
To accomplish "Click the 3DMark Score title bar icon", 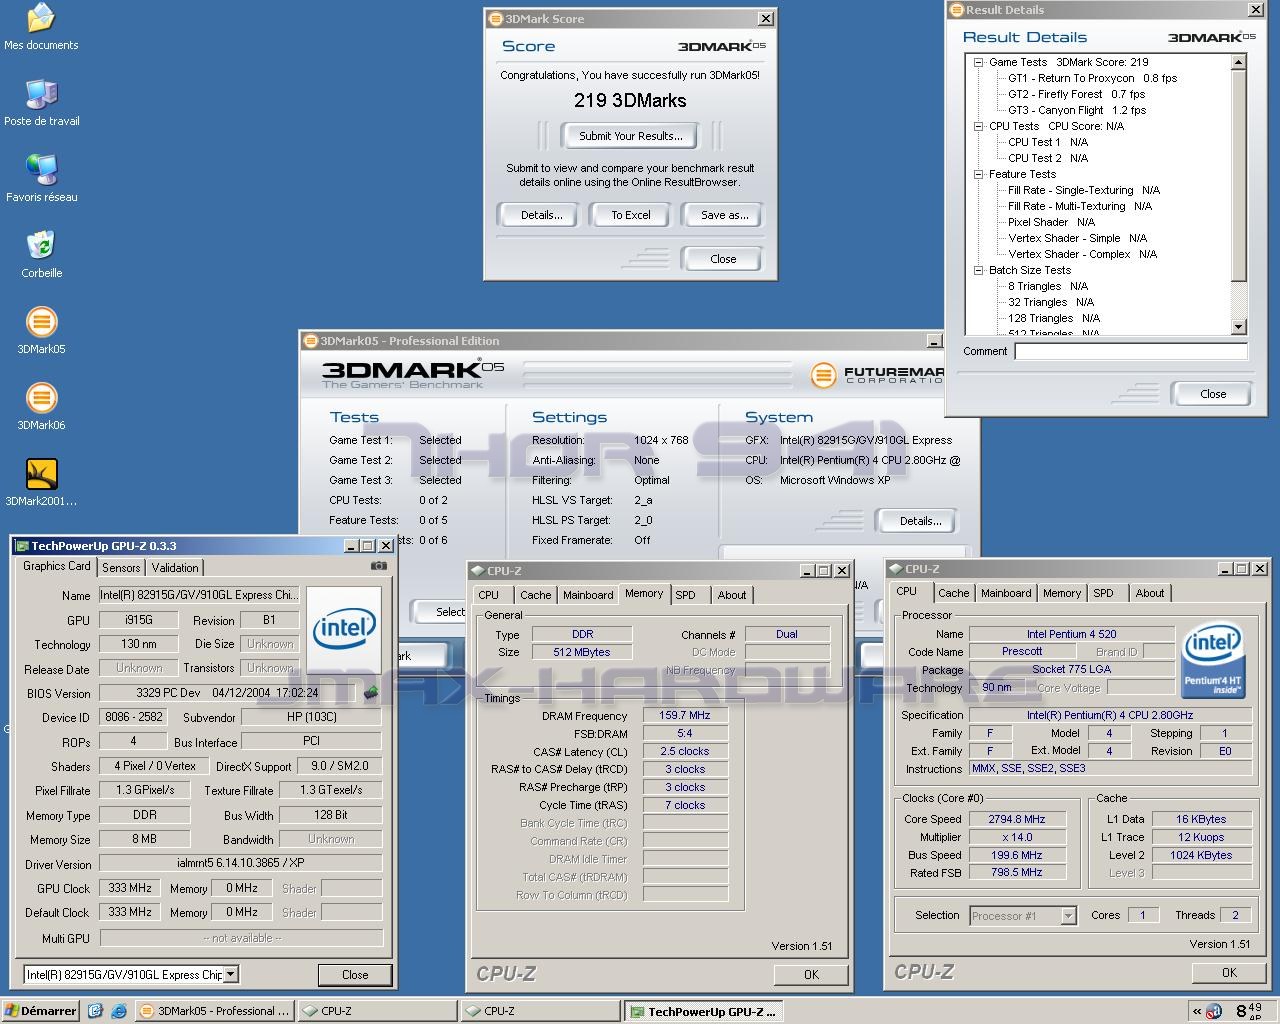I will pyautogui.click(x=495, y=18).
